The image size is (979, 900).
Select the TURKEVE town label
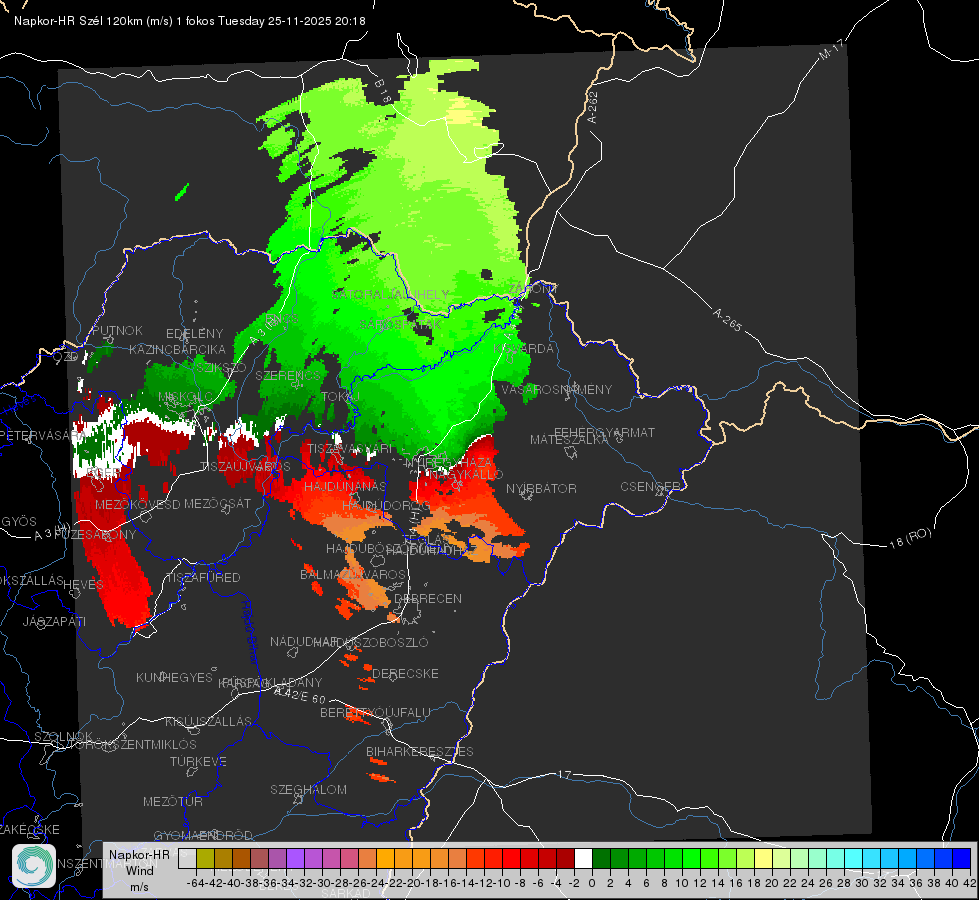[198, 762]
